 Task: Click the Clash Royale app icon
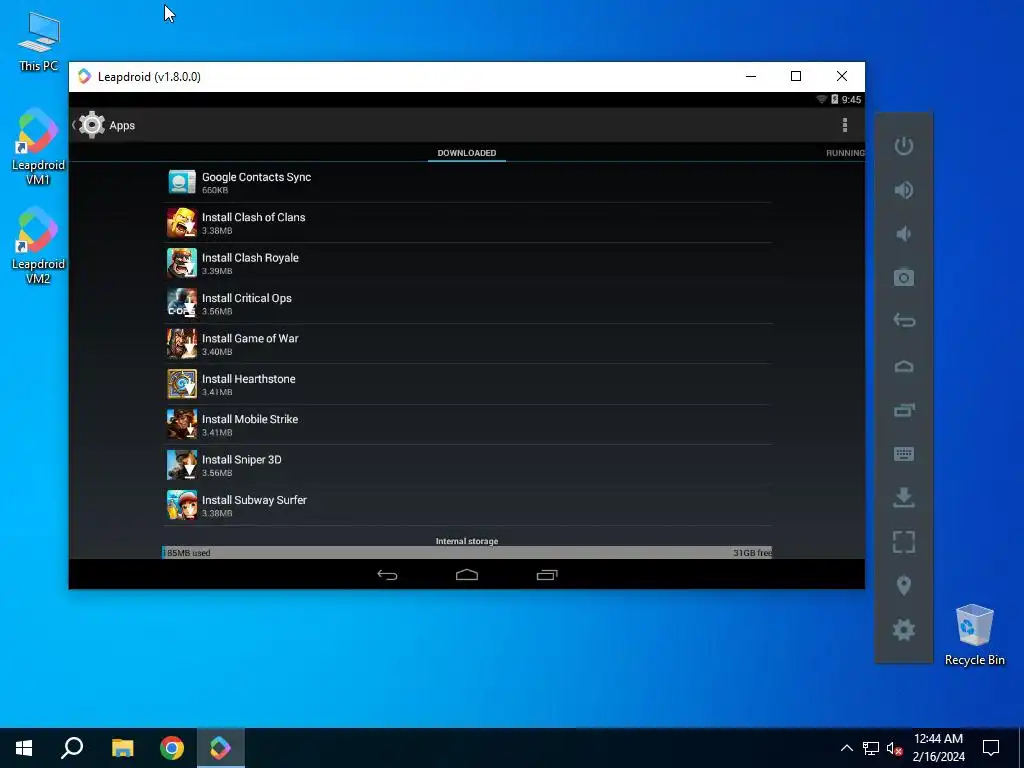pyautogui.click(x=182, y=263)
